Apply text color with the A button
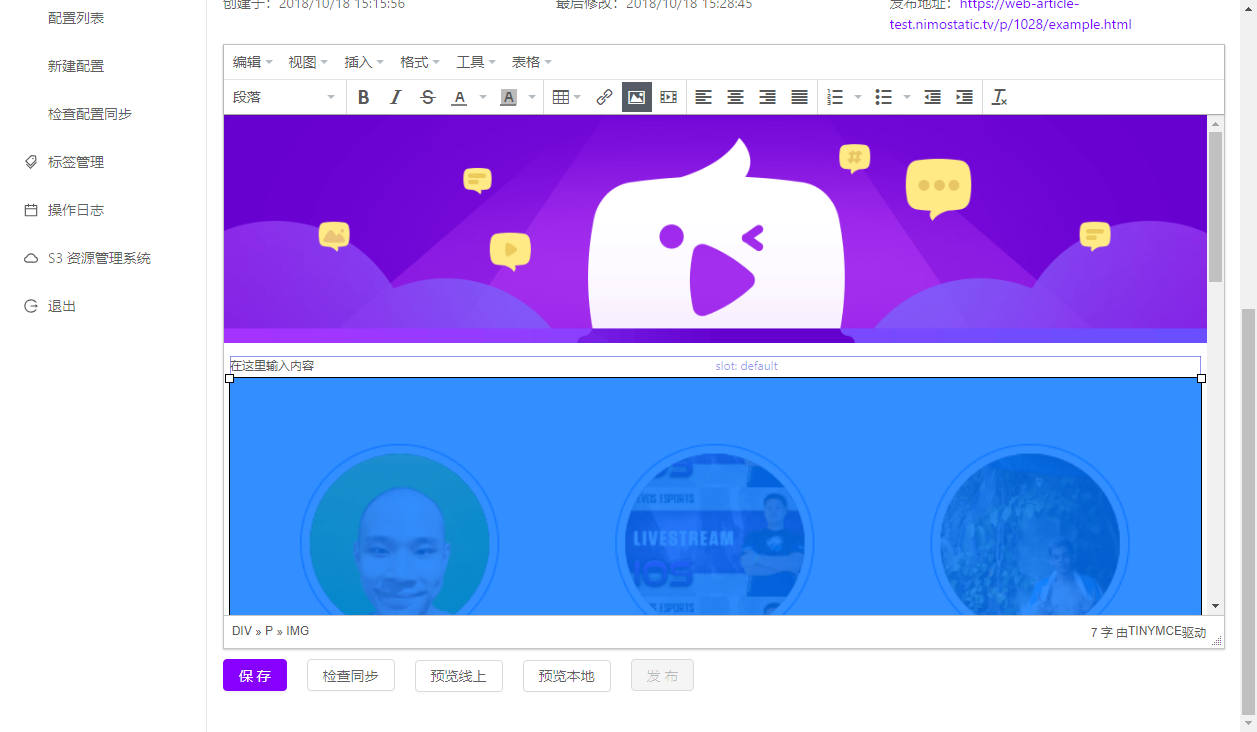1257x732 pixels. pyautogui.click(x=459, y=97)
